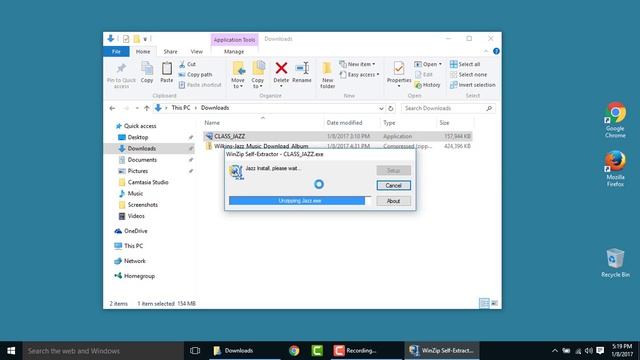Open the Manage tab under Application Tools

tap(234, 51)
